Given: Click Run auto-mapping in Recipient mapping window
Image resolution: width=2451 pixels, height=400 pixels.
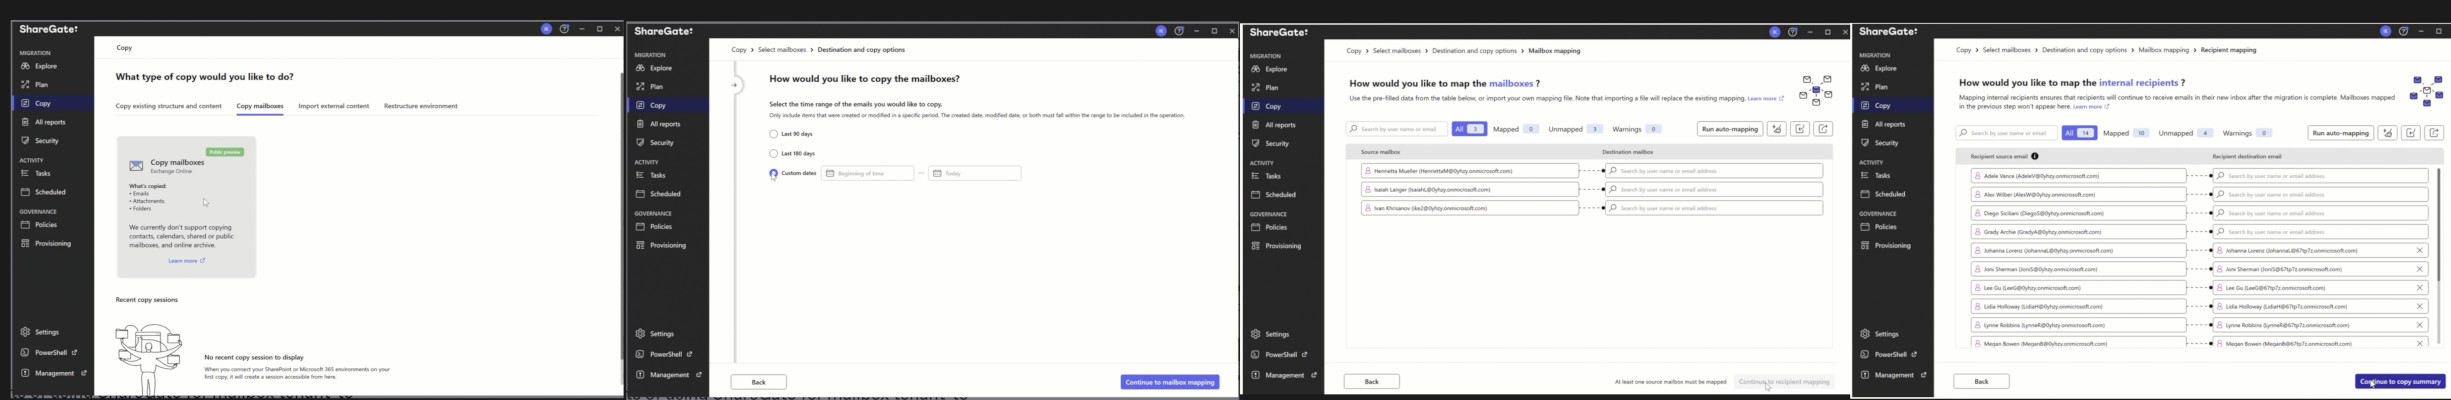Looking at the screenshot, I should [x=2340, y=133].
